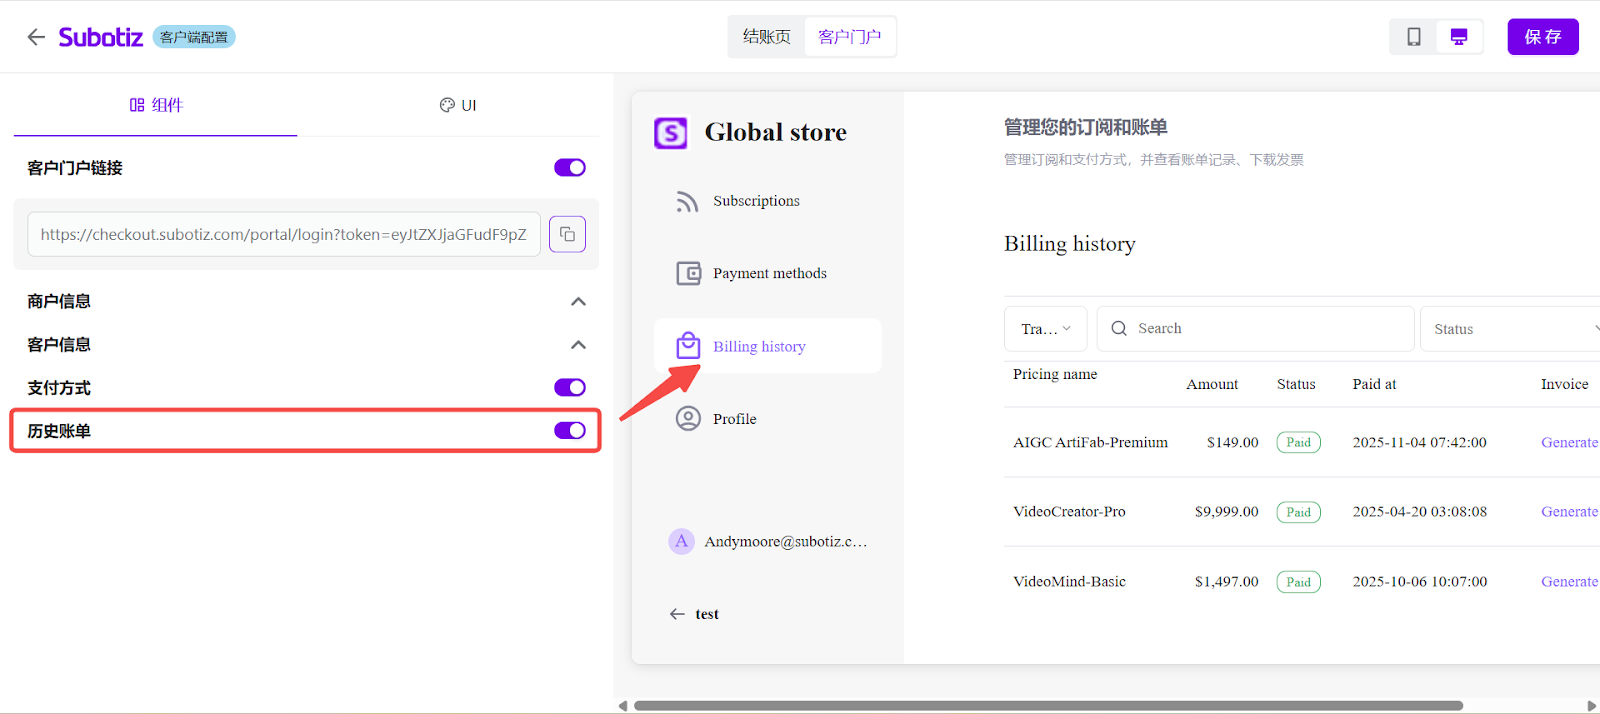Switch to the 结账页 tab
1600x714 pixels.
[x=766, y=37]
